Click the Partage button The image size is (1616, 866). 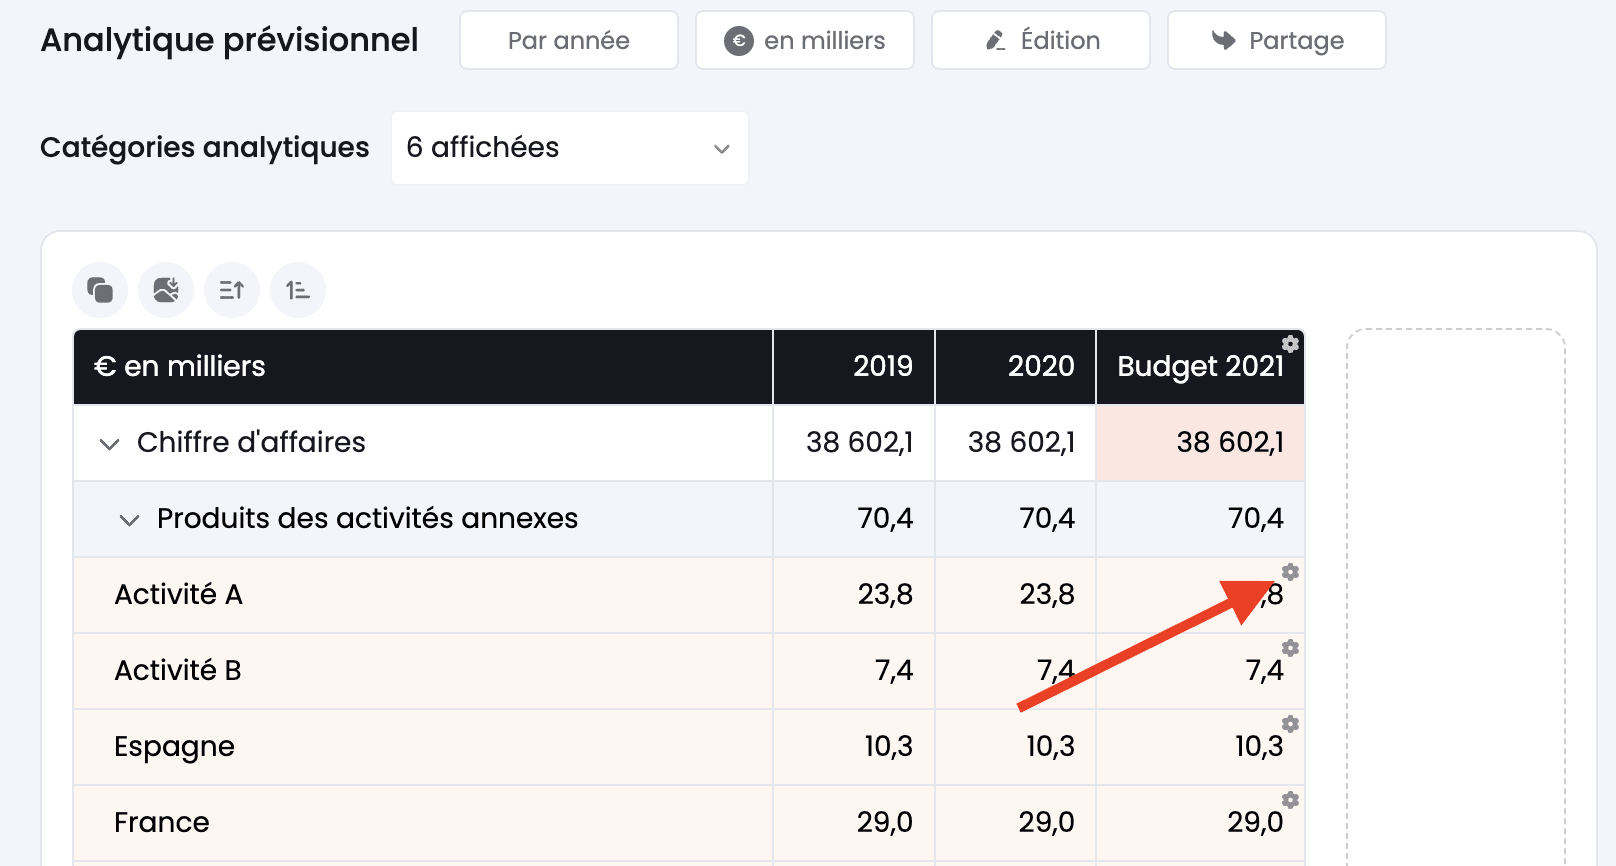[1277, 40]
